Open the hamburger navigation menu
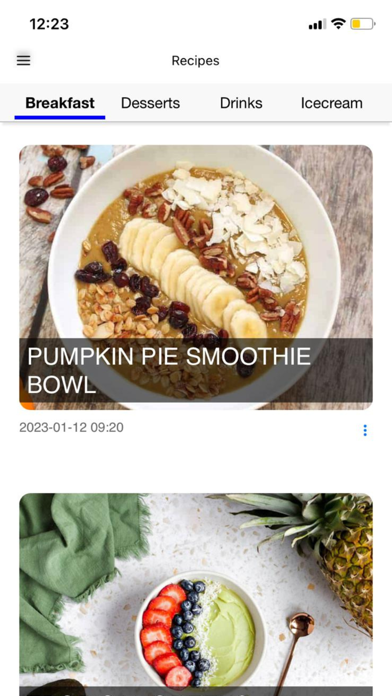 (x=24, y=60)
